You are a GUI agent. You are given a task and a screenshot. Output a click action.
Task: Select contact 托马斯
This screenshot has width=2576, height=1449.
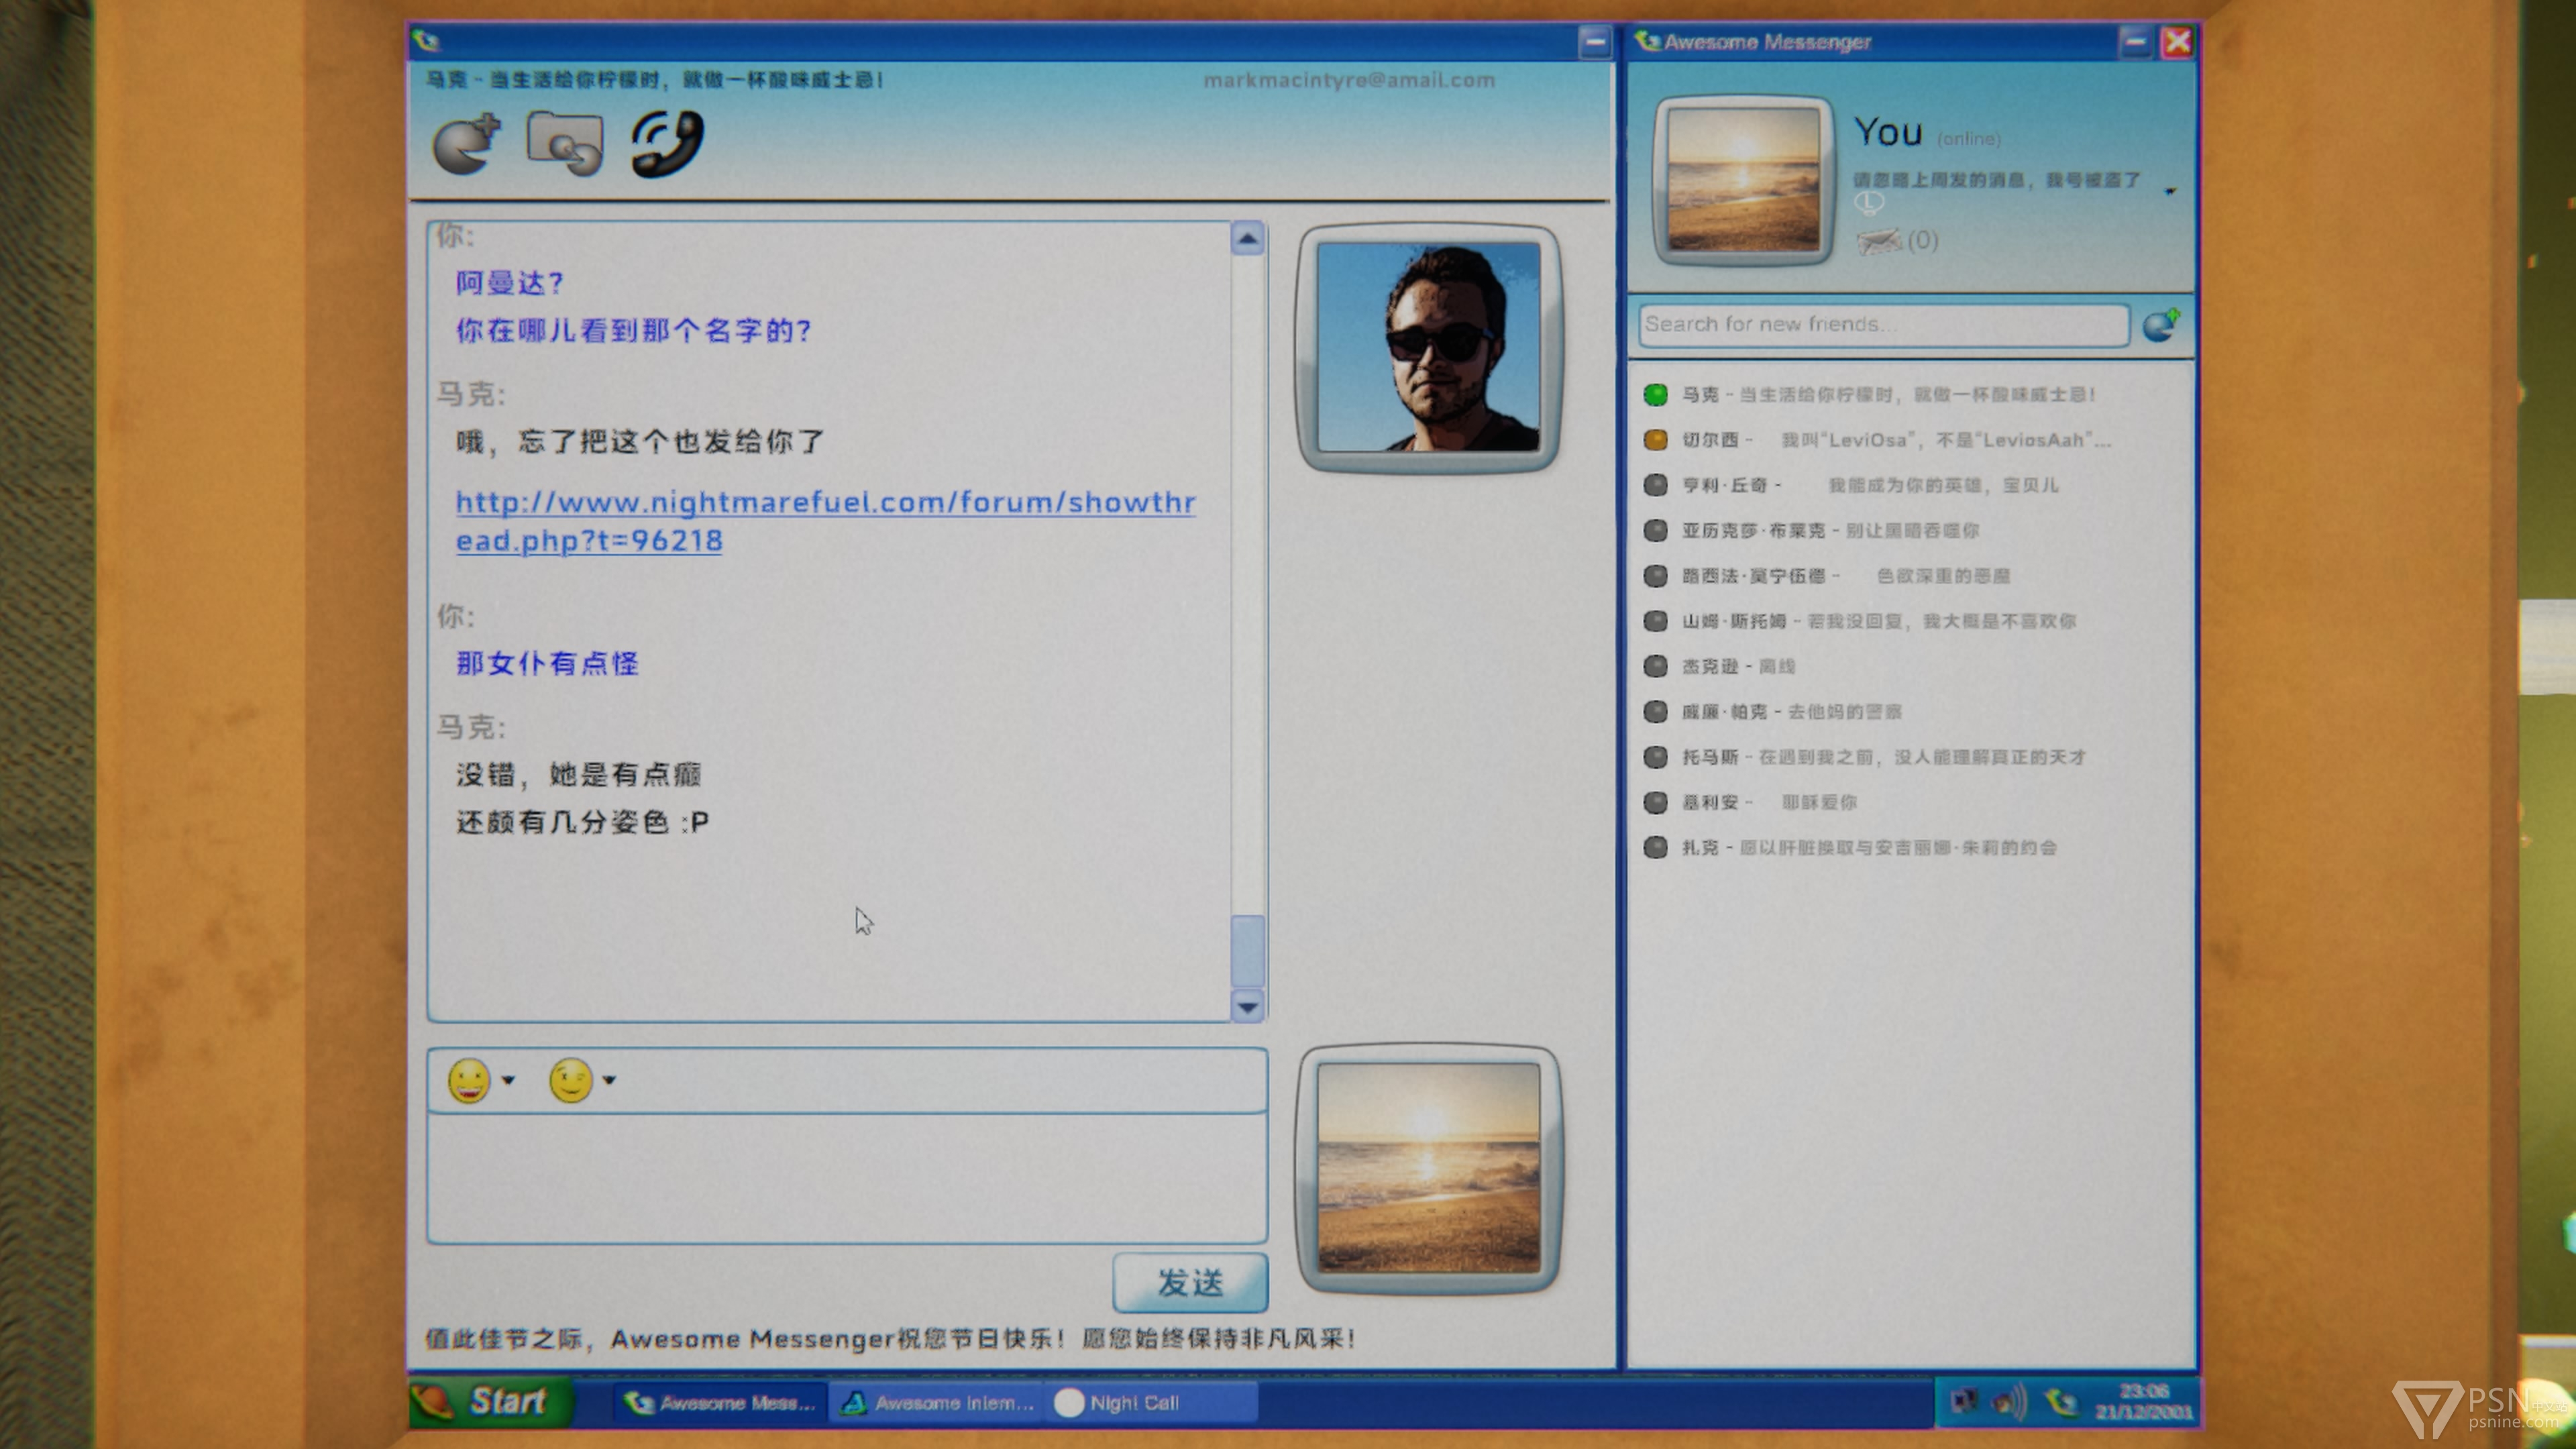[1865, 757]
